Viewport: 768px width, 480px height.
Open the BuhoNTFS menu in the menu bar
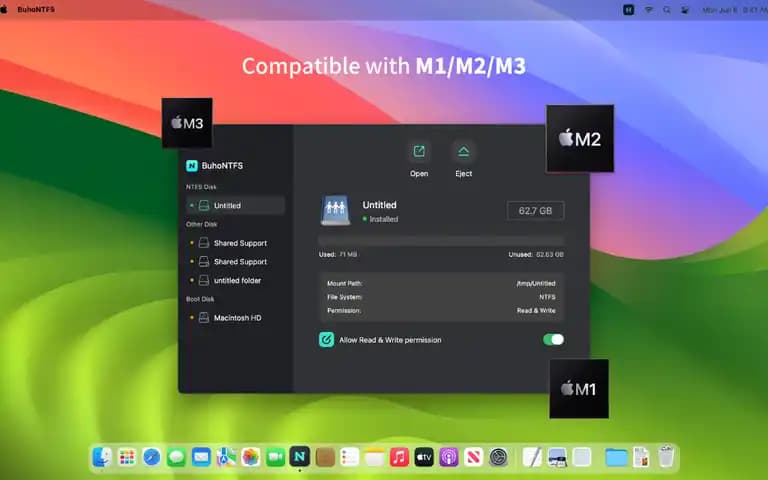pos(36,9)
